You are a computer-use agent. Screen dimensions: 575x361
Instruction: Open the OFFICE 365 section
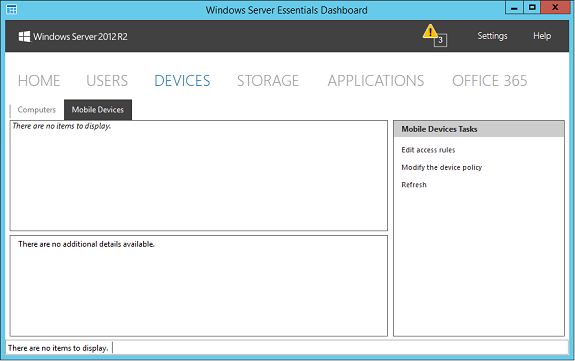click(x=490, y=81)
